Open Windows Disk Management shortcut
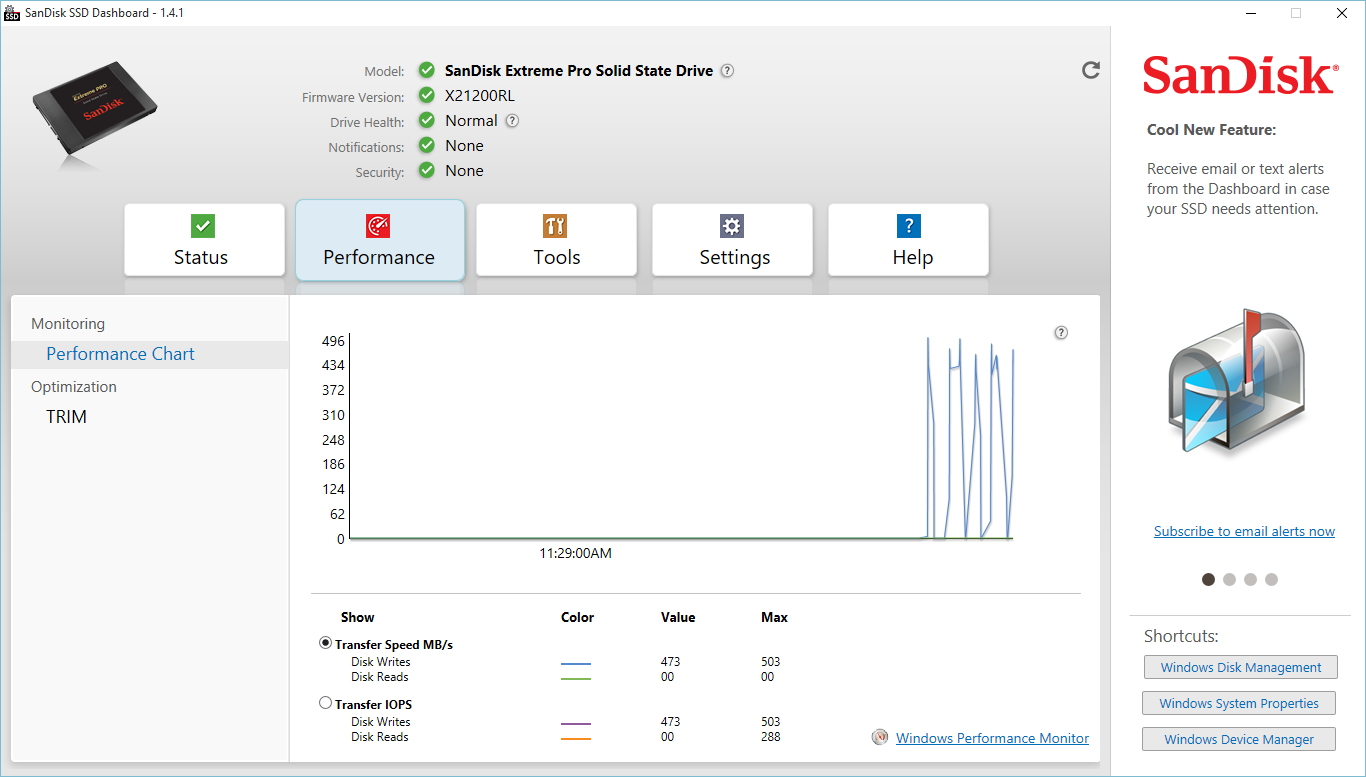The height and width of the screenshot is (777, 1366). coord(1241,667)
